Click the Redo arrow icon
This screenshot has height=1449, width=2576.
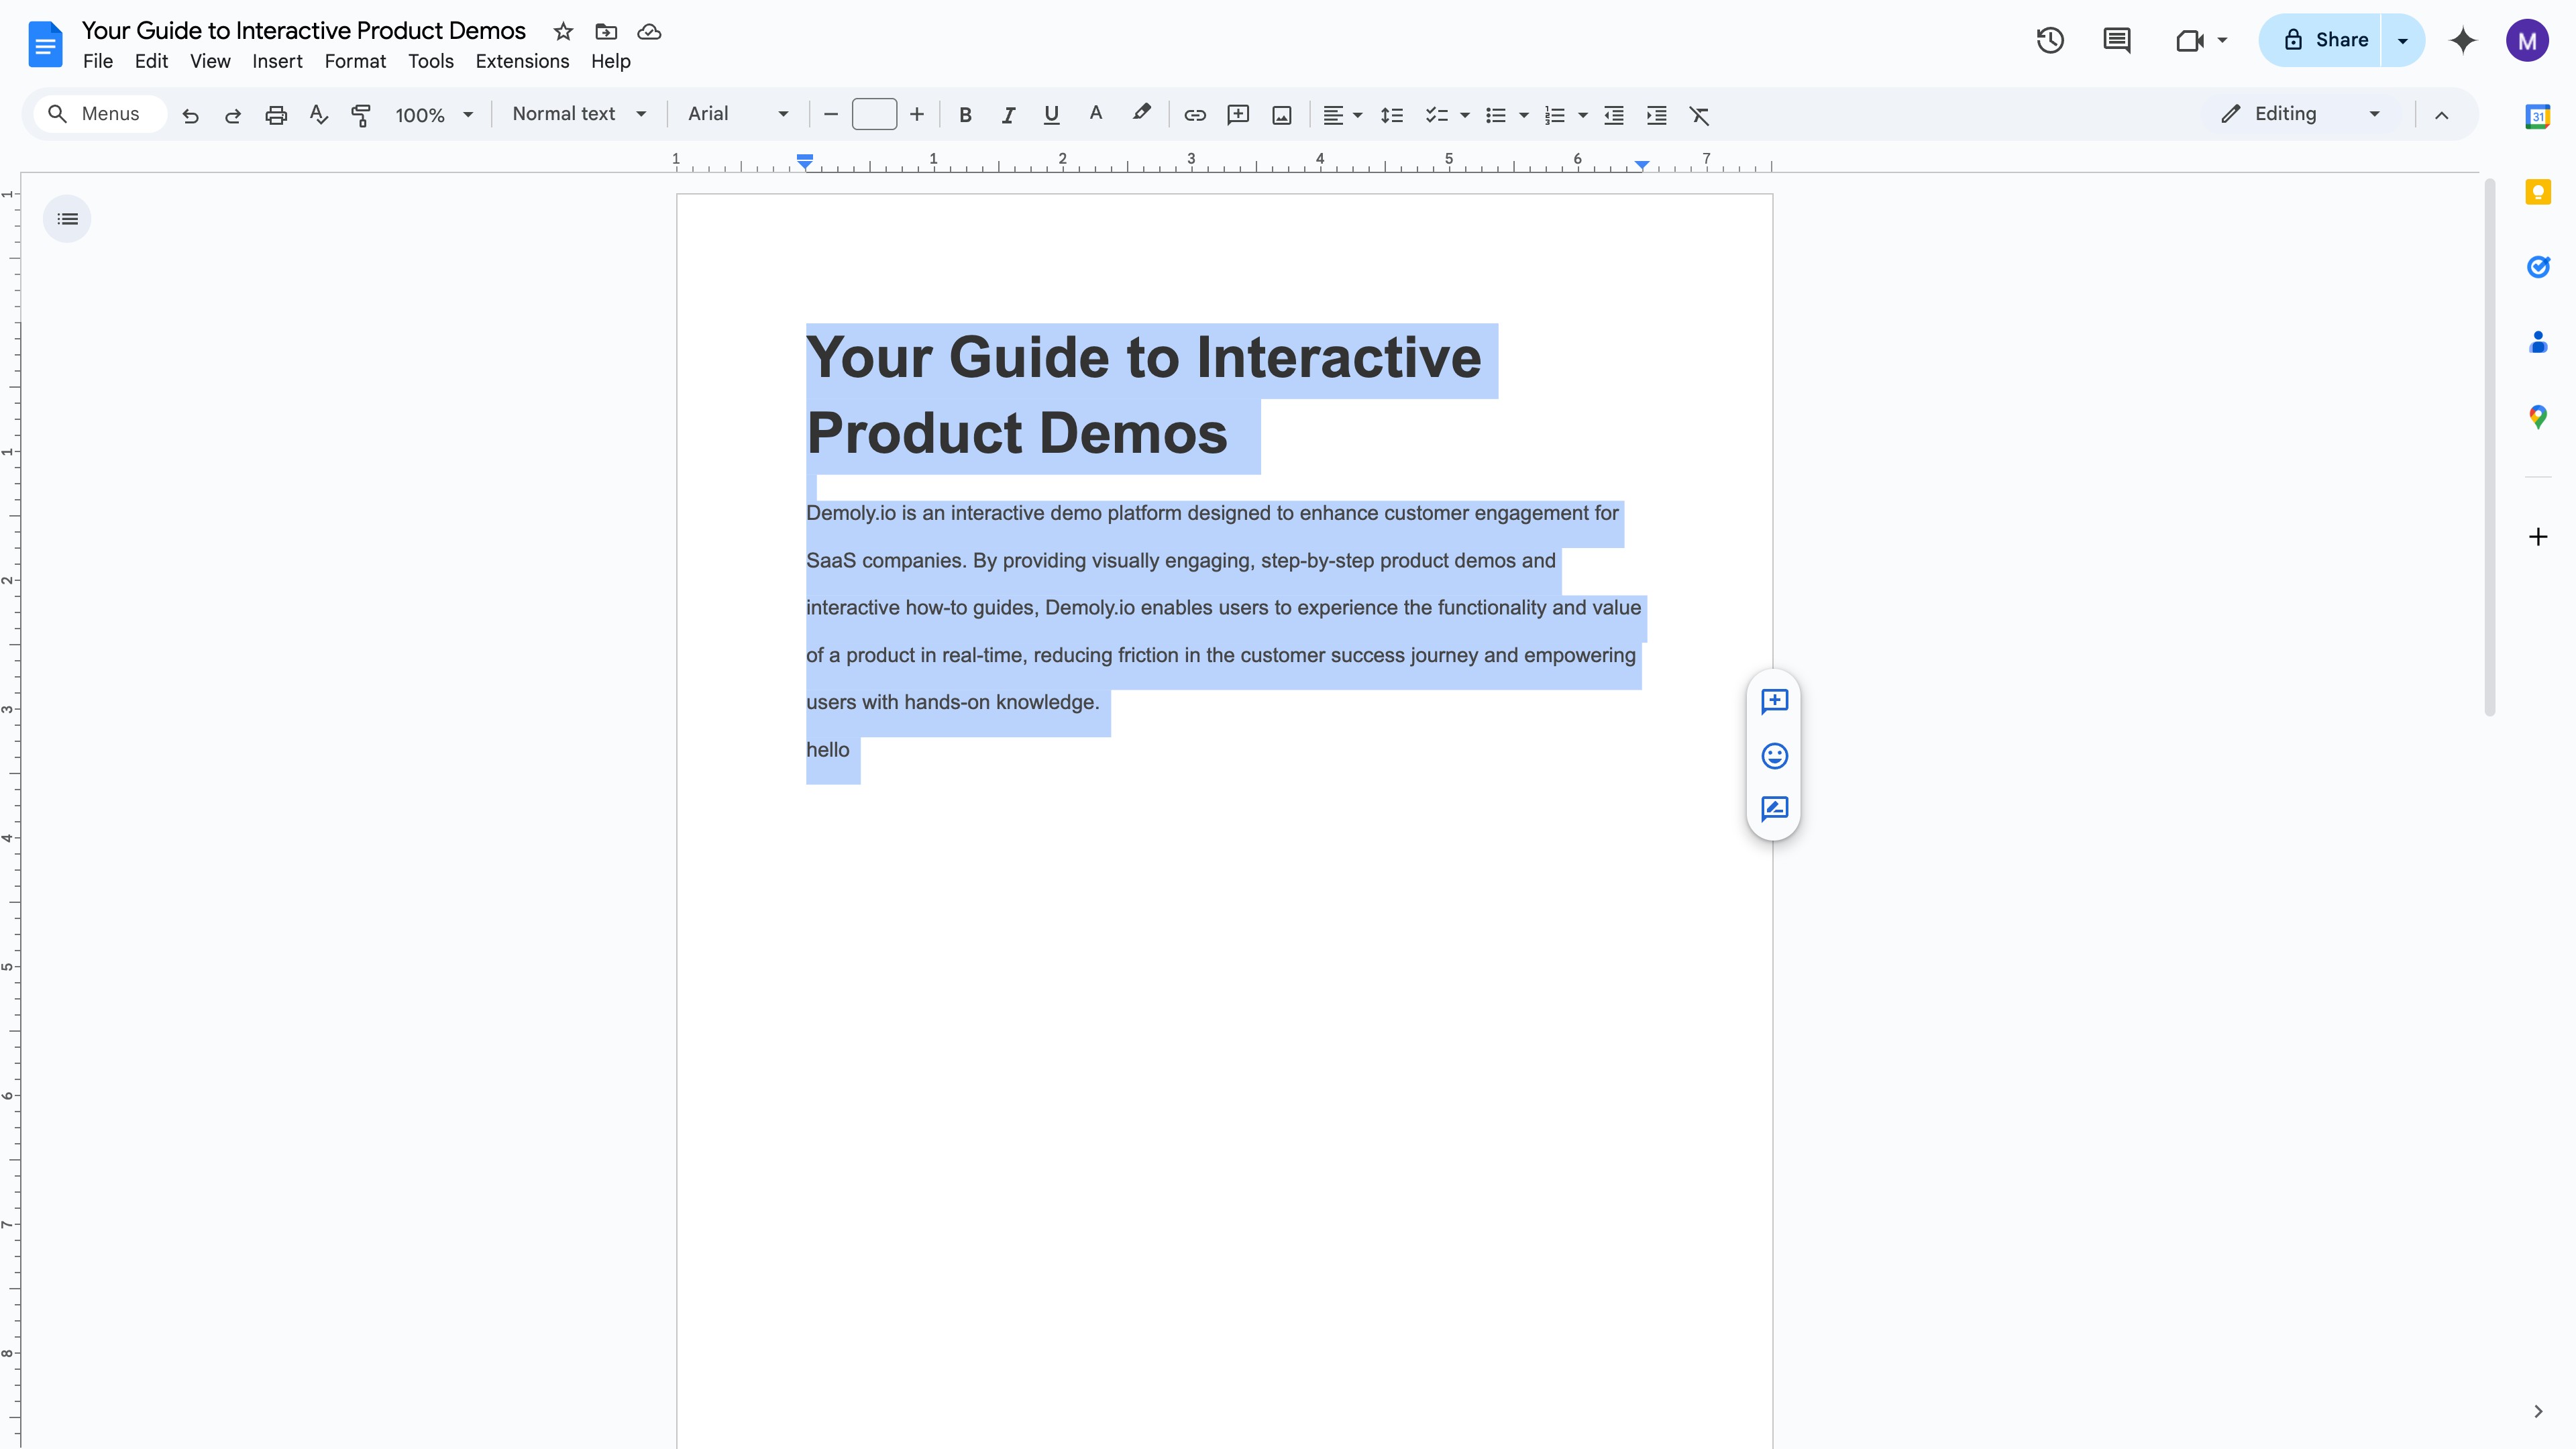(x=233, y=116)
